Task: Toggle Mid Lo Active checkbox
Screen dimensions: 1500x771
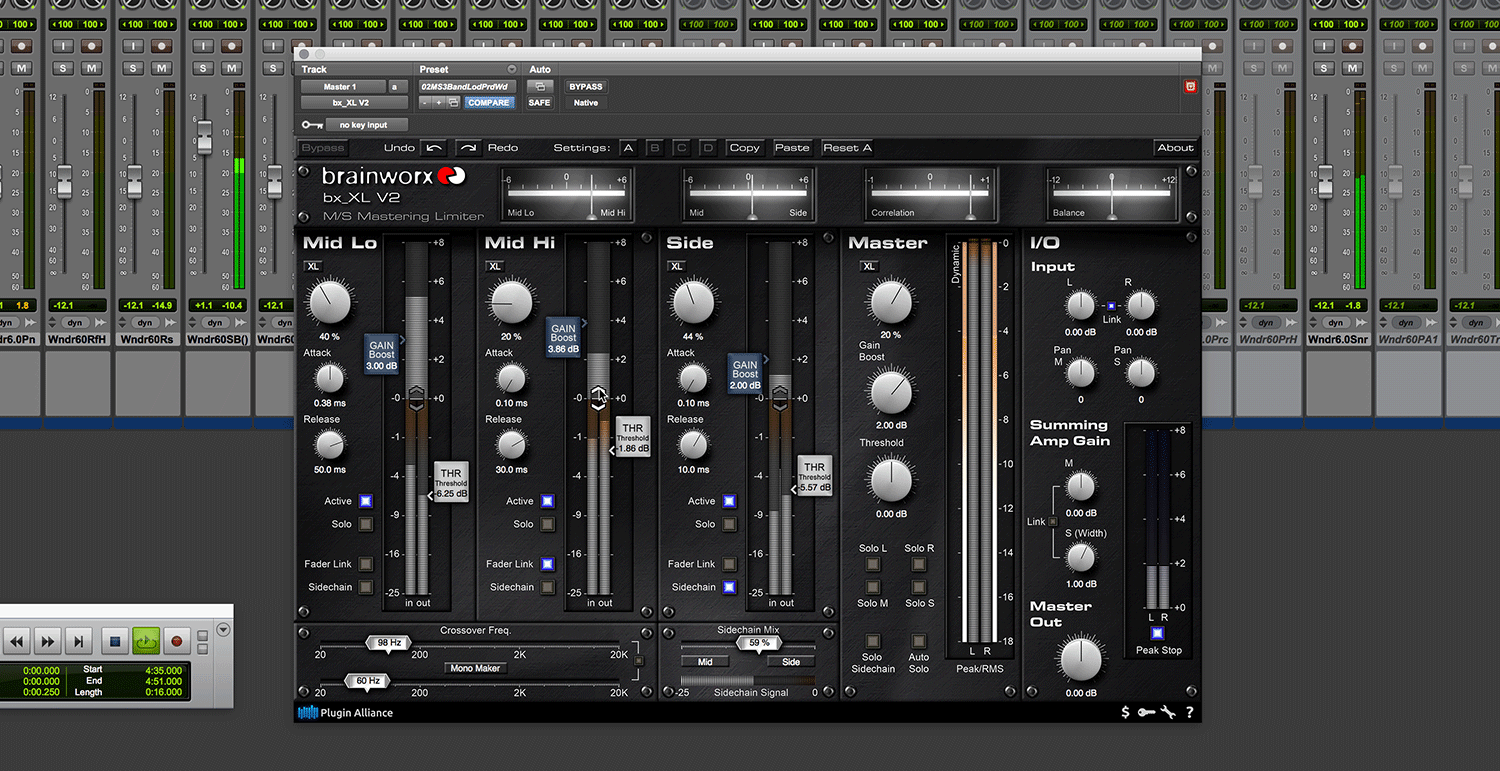Action: coord(366,501)
